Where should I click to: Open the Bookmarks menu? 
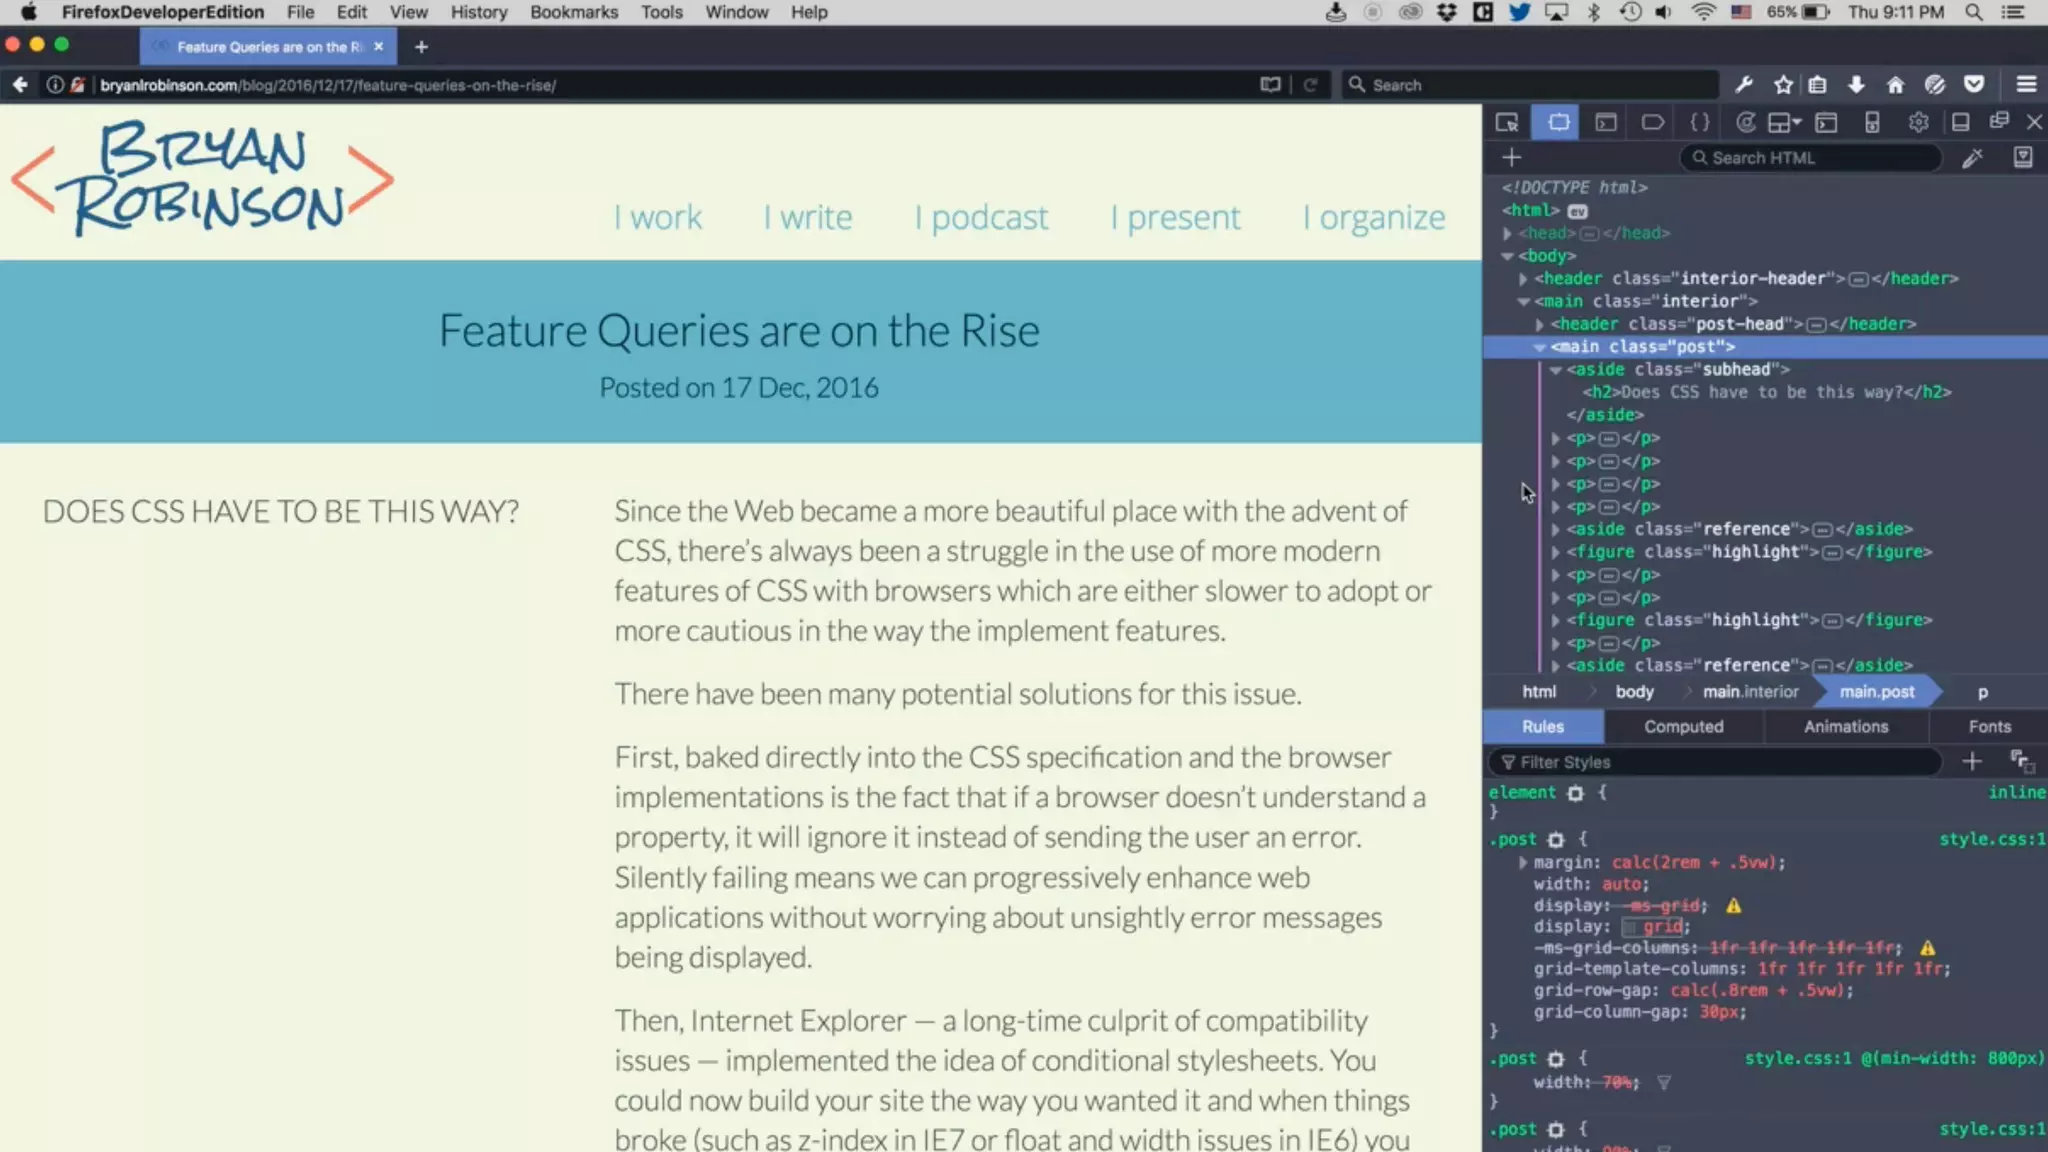[x=573, y=12]
